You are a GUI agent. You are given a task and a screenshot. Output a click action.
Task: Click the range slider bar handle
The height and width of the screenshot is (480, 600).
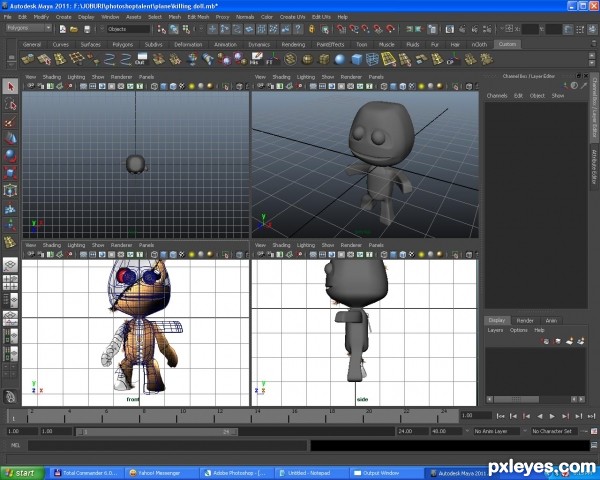point(156,432)
